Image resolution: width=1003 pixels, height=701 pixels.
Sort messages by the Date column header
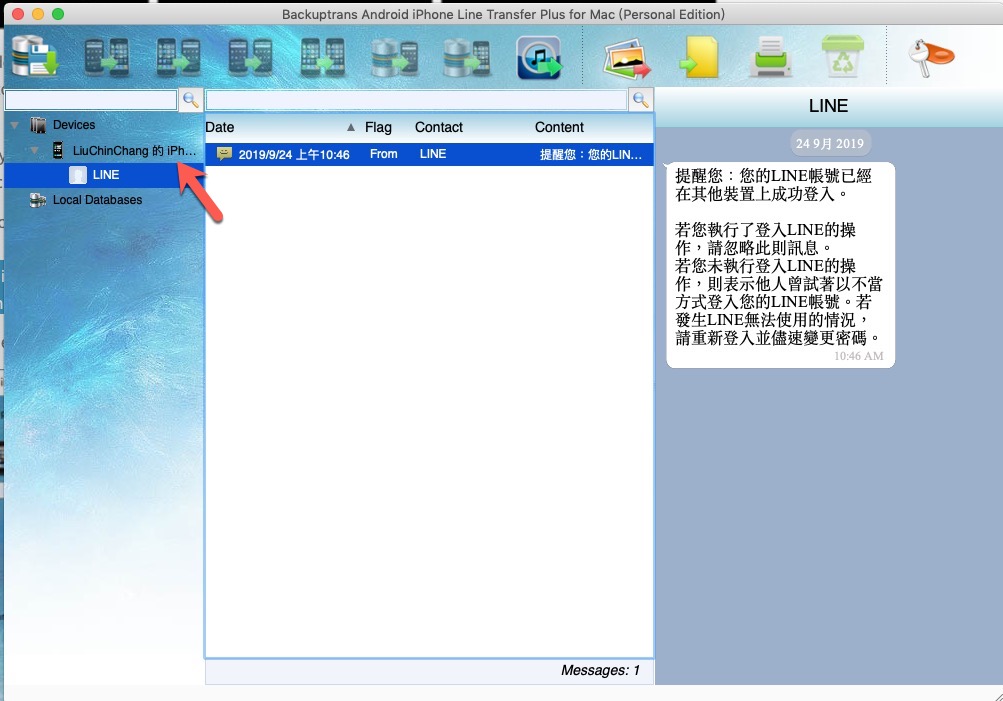tap(219, 127)
